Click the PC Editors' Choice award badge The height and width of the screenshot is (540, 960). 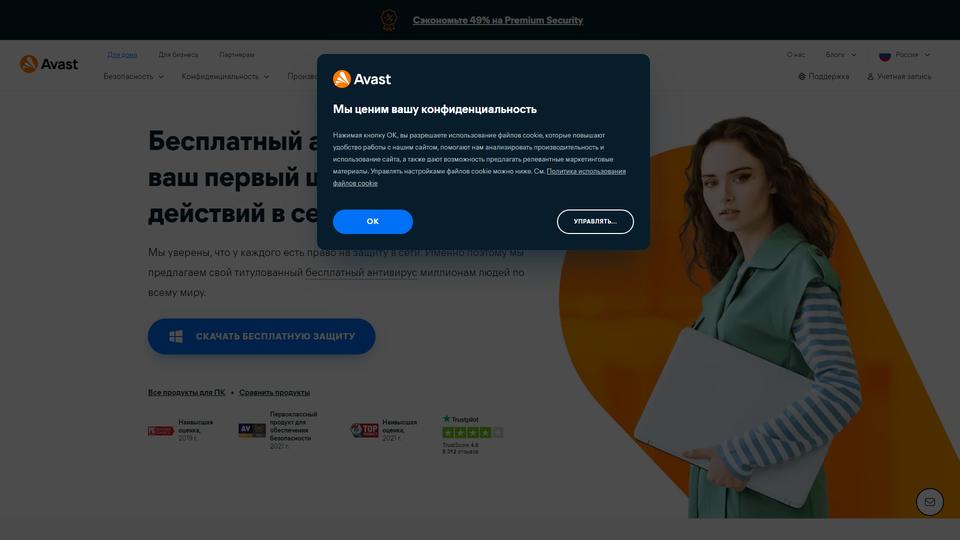click(161, 431)
